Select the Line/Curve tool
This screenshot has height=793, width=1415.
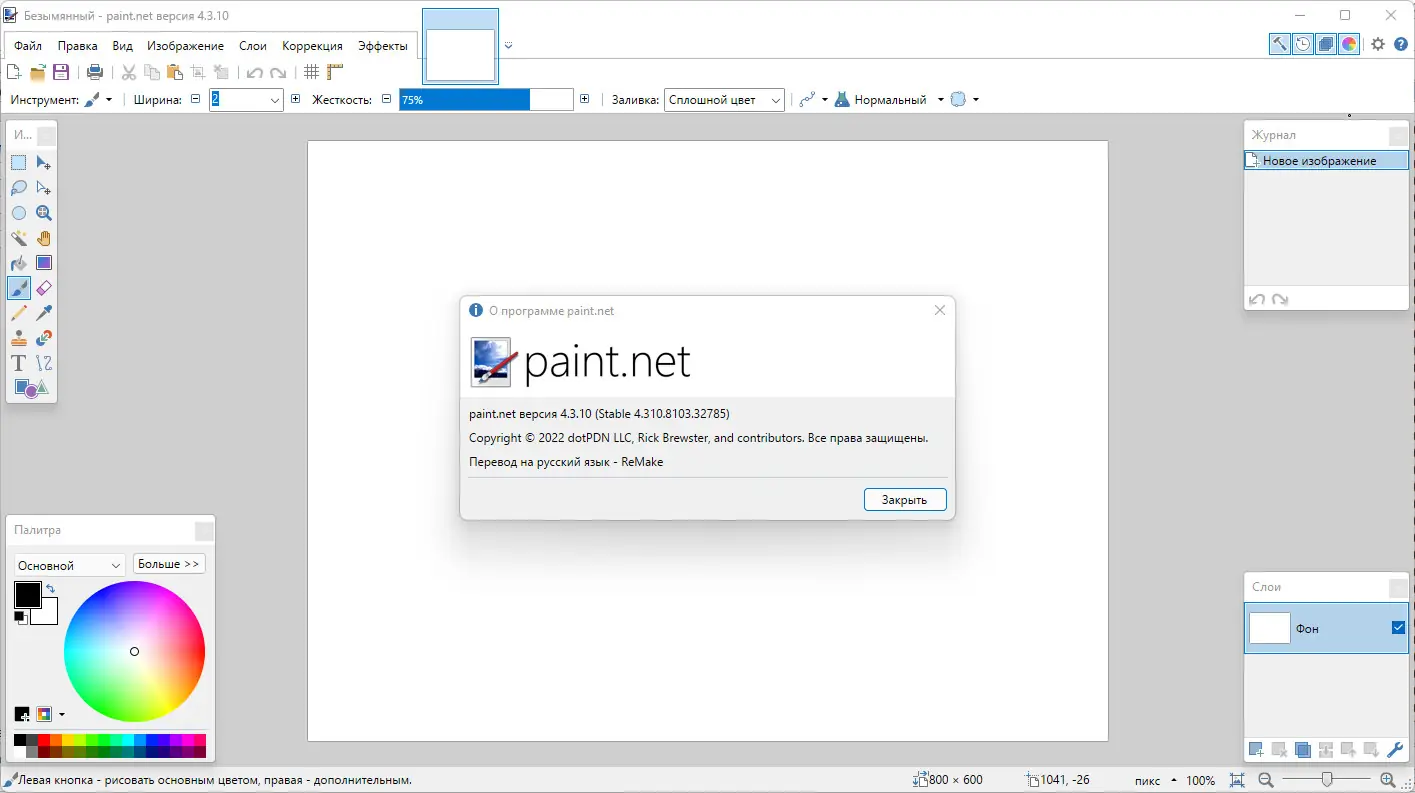coord(44,363)
